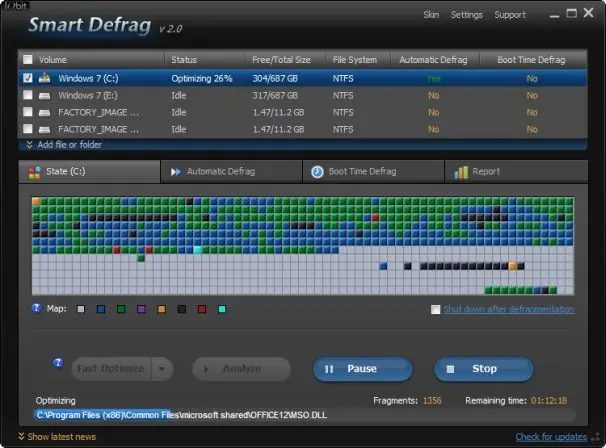Click the purple Map legend swatch
The height and width of the screenshot is (448, 606).
click(x=141, y=309)
